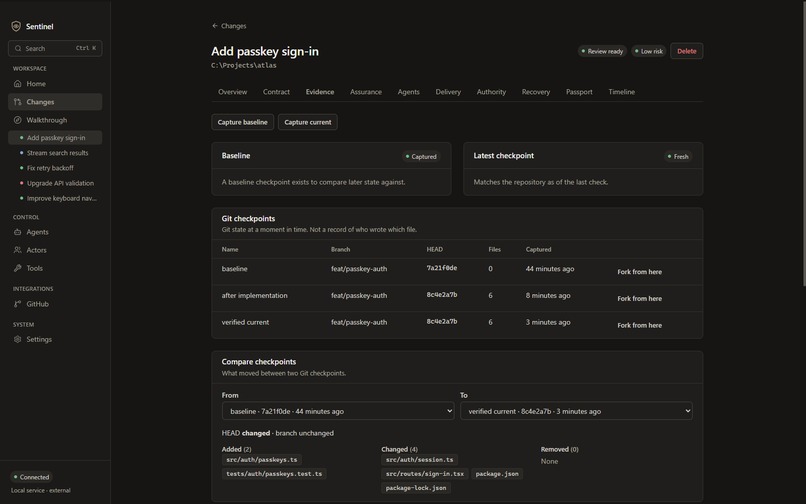Viewport: 806px width, 504px height.
Task: Click the Settings gear icon
Action: click(x=17, y=339)
